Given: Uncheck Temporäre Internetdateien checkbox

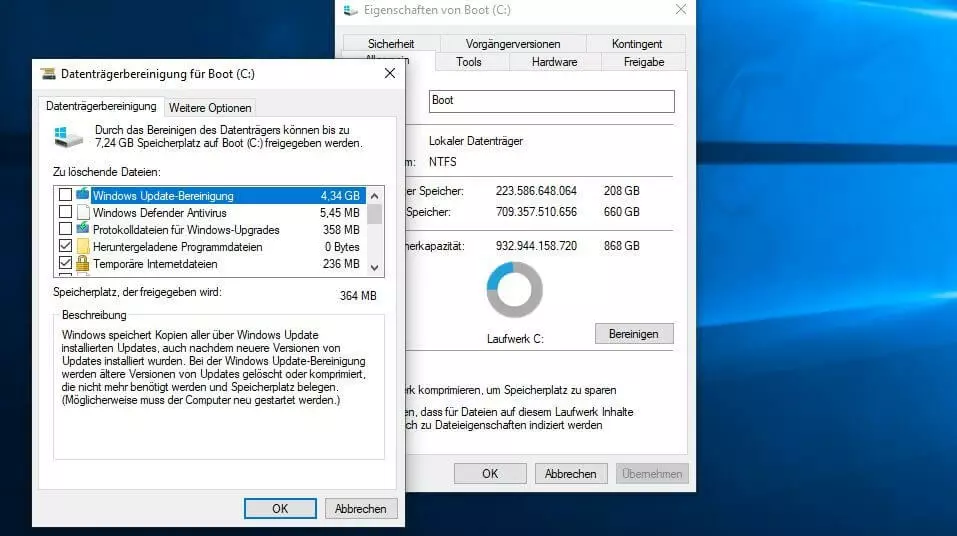Looking at the screenshot, I should pos(65,263).
